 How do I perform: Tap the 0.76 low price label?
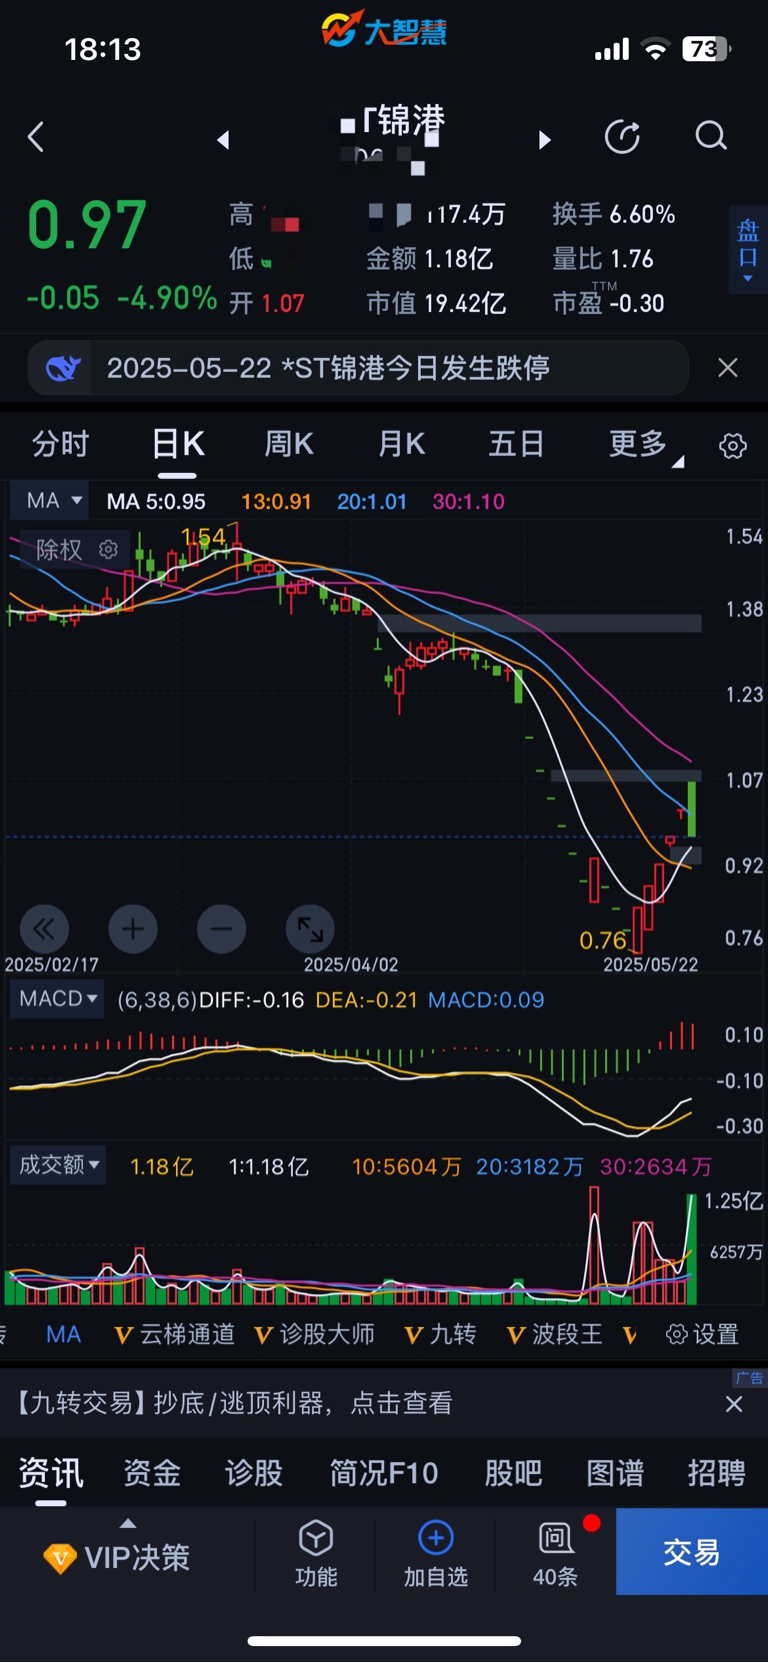tap(603, 940)
